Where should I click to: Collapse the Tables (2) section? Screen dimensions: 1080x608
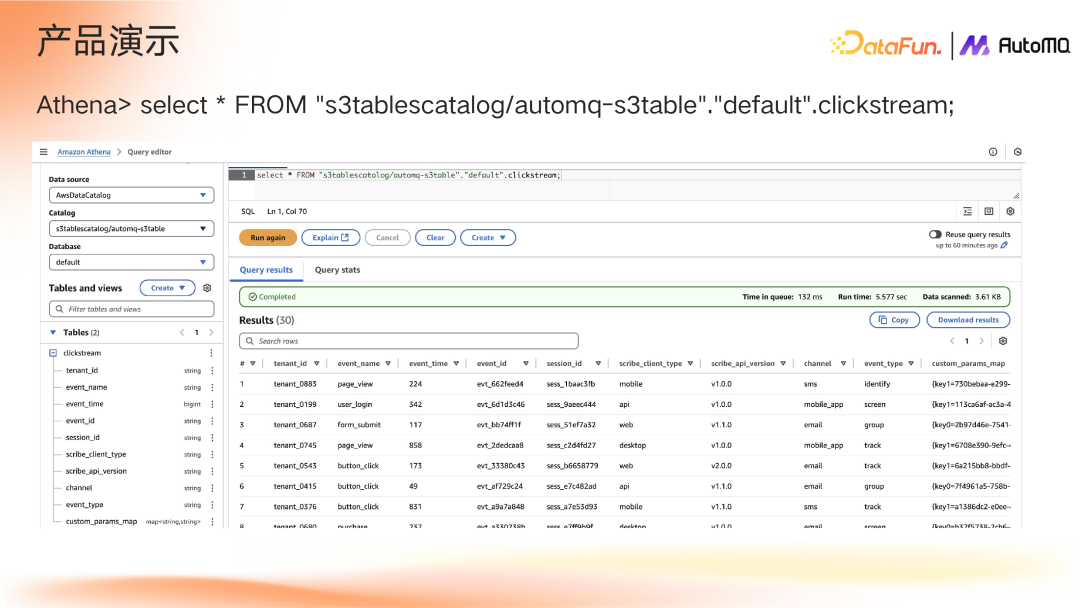tap(53, 333)
